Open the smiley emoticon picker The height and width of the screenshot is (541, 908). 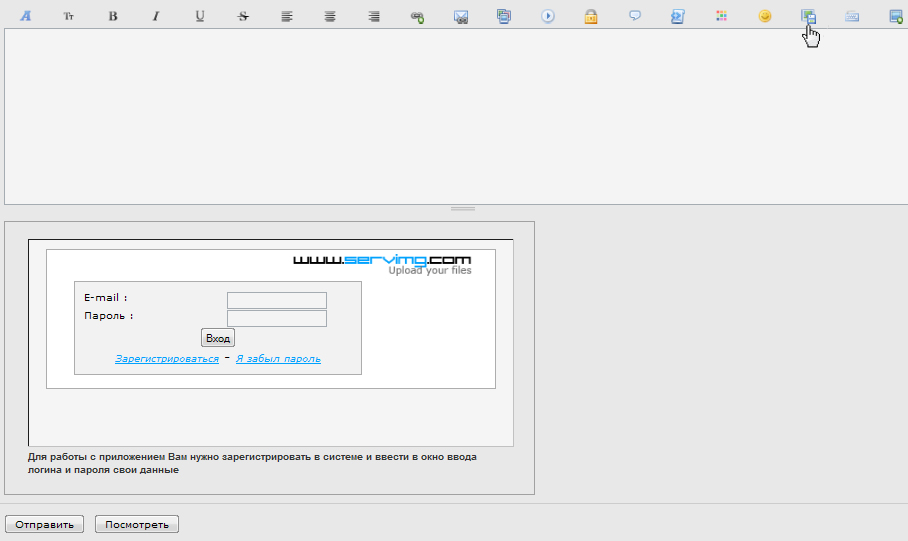coord(765,17)
